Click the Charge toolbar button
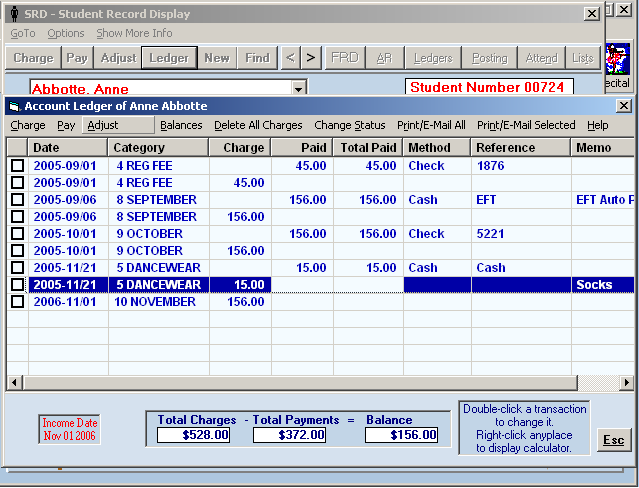This screenshot has width=639, height=488. click(33, 58)
